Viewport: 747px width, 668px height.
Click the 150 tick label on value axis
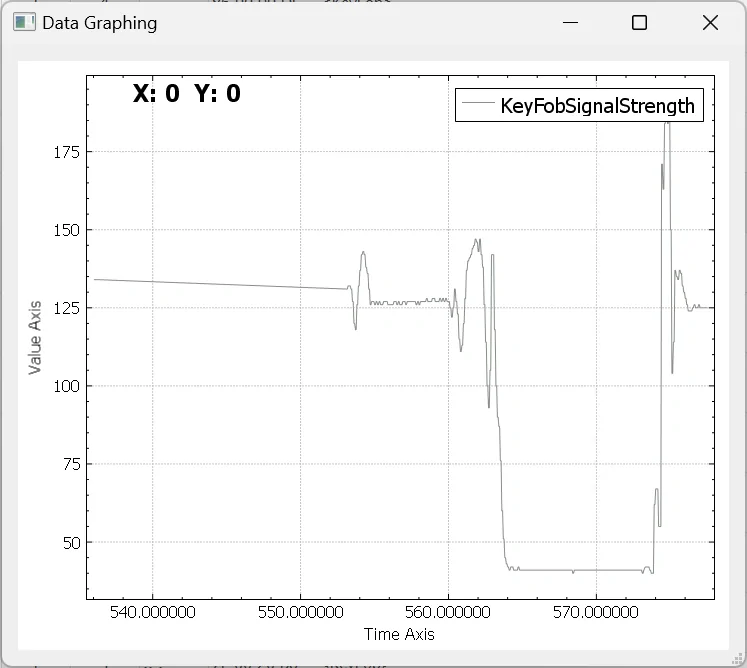(x=66, y=230)
